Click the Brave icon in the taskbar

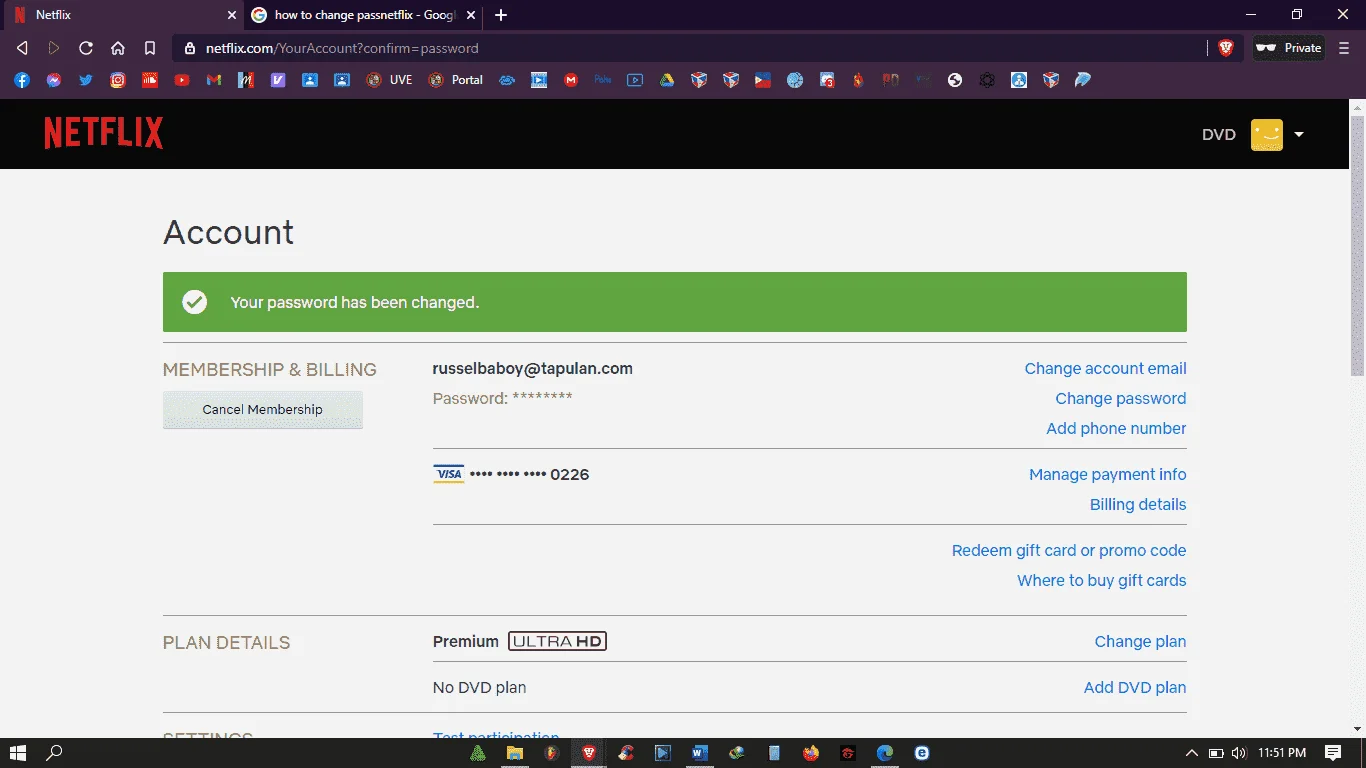[x=589, y=753]
